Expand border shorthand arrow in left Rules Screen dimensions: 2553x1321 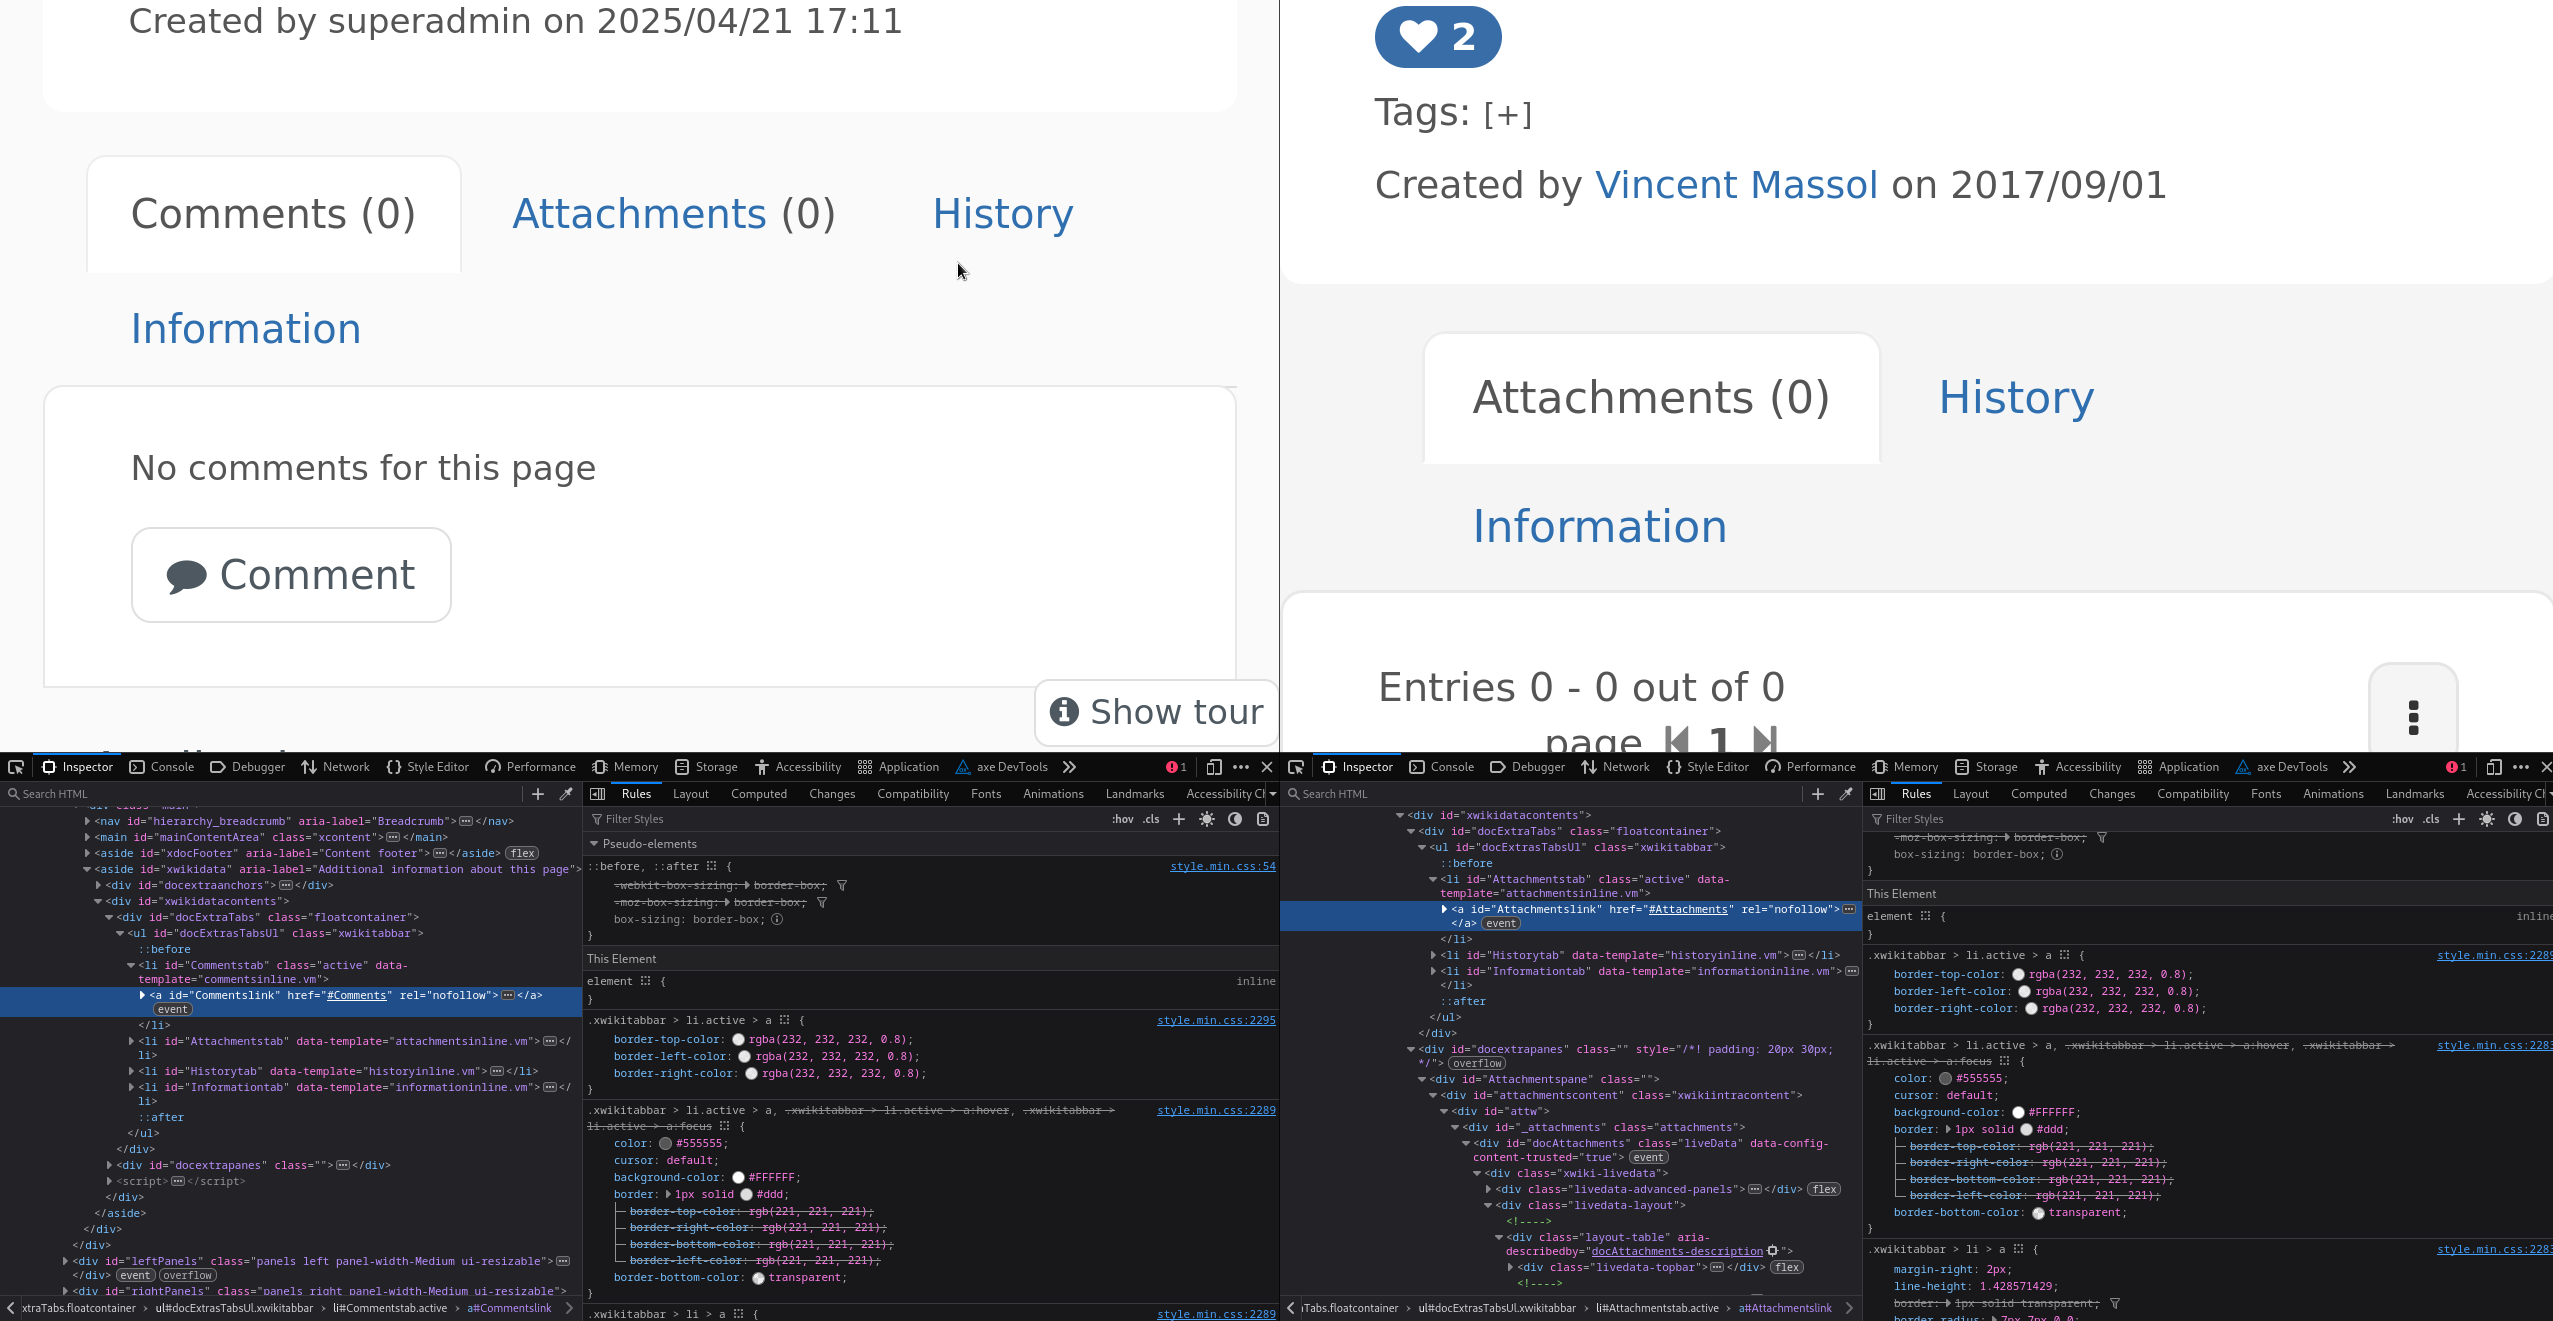point(668,1194)
